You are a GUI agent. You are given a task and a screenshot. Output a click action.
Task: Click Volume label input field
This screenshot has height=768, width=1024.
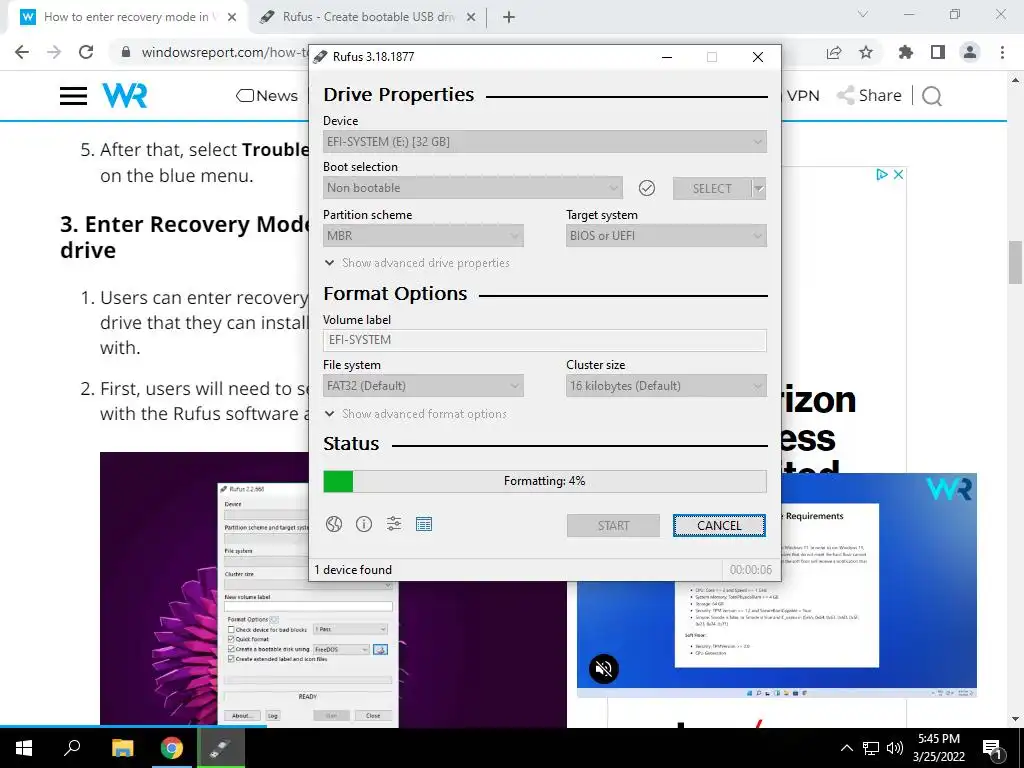tap(545, 340)
